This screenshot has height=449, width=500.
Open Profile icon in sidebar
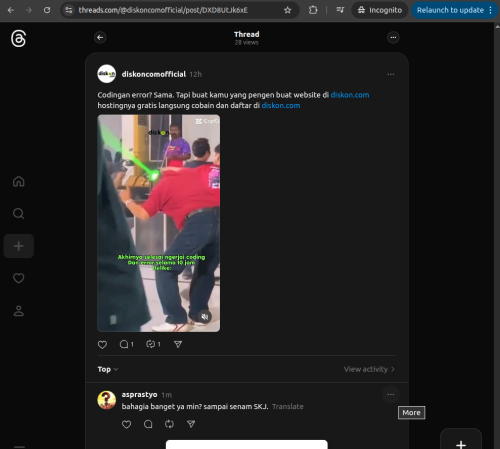19,311
